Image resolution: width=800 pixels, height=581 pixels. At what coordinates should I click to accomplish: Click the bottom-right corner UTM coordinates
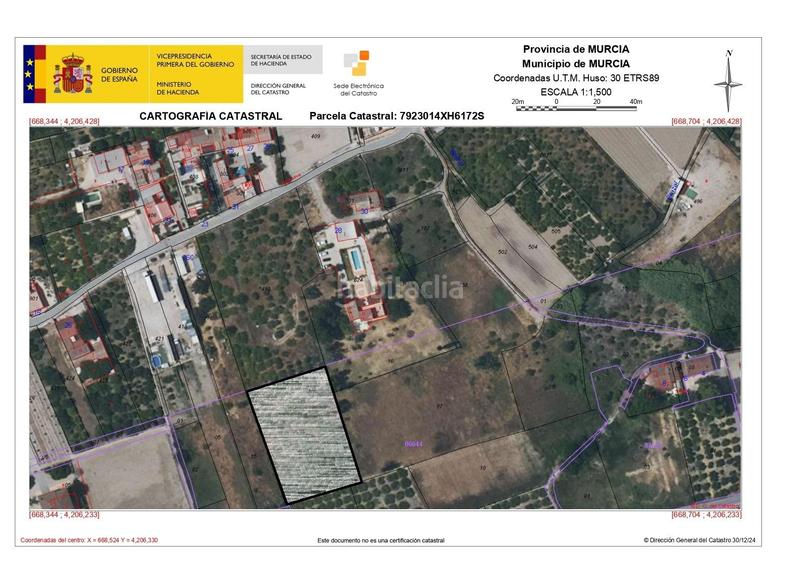tap(706, 514)
